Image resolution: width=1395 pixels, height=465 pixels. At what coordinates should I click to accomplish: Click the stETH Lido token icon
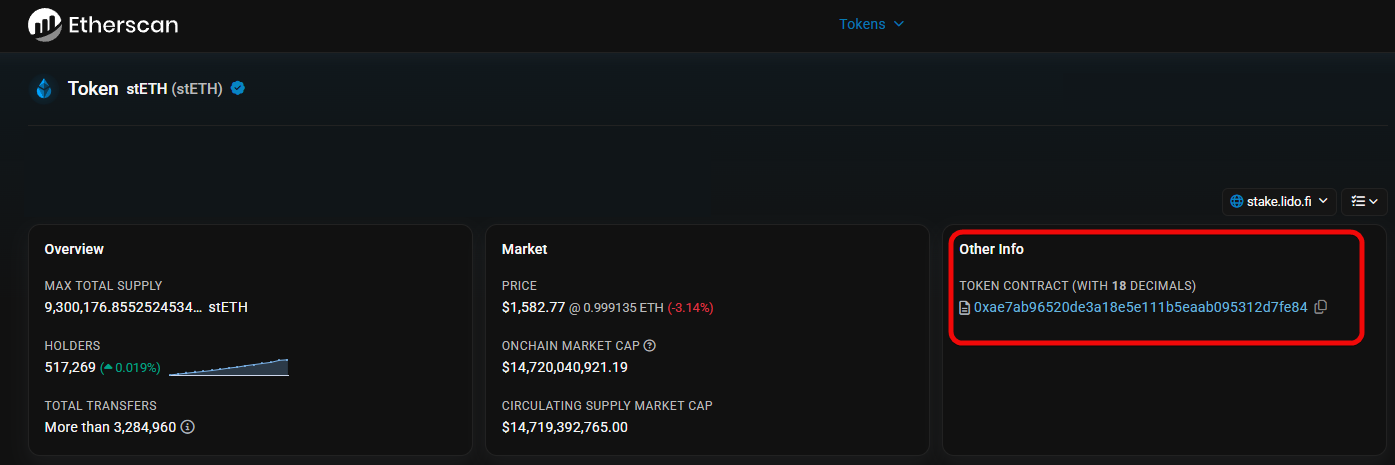click(x=44, y=89)
